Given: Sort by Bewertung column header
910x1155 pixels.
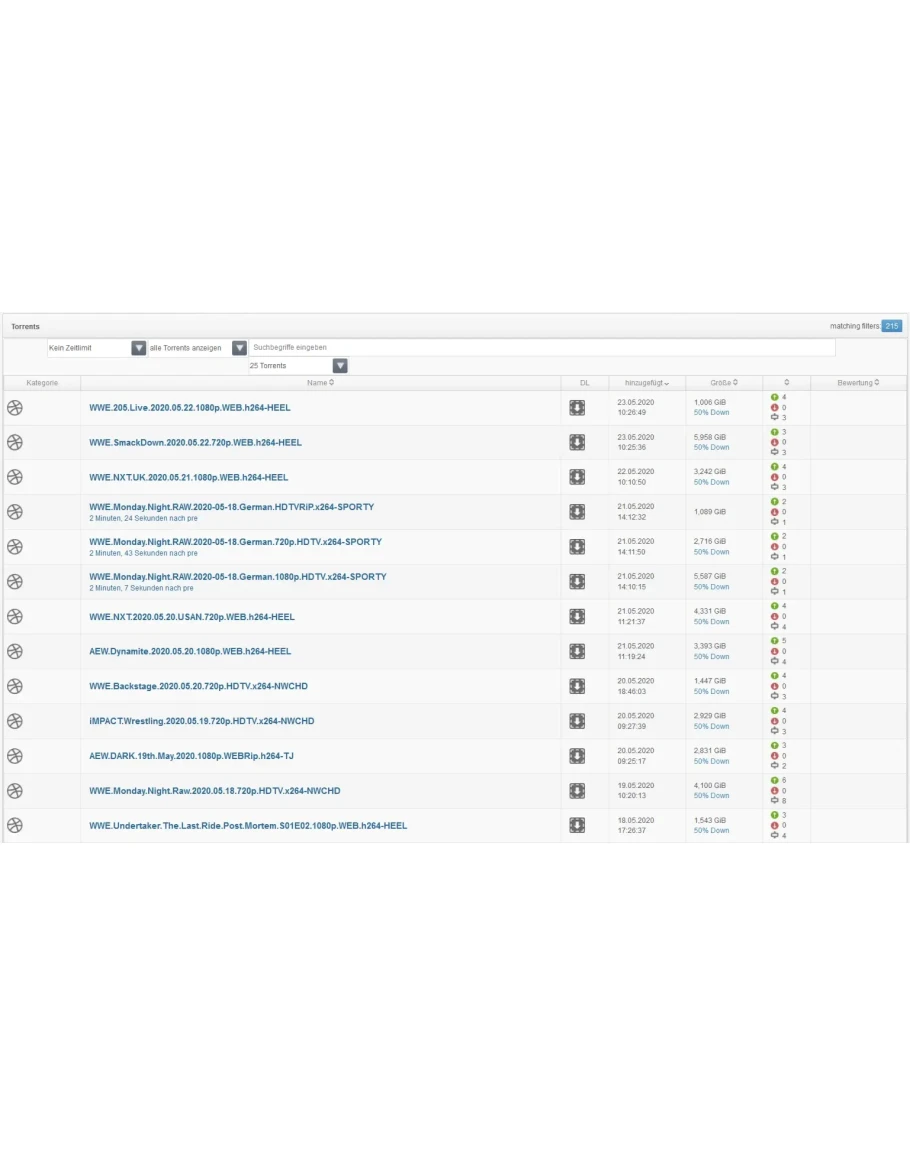Looking at the screenshot, I should point(858,383).
